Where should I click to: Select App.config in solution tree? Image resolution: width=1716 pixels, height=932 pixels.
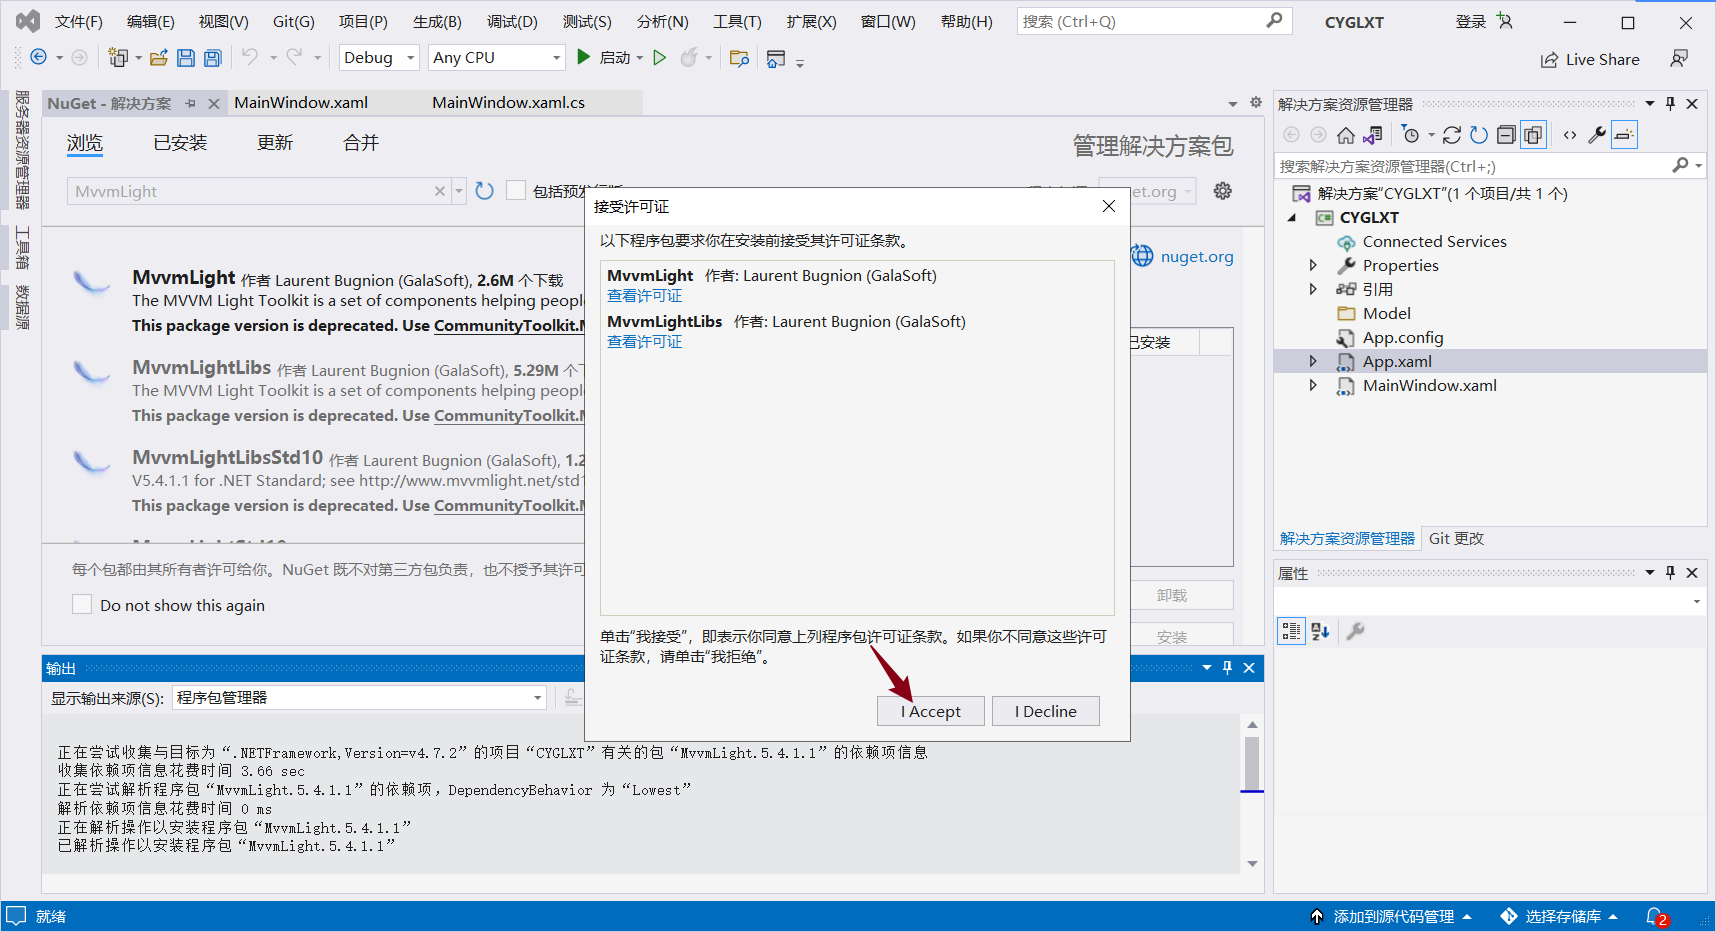1402,337
